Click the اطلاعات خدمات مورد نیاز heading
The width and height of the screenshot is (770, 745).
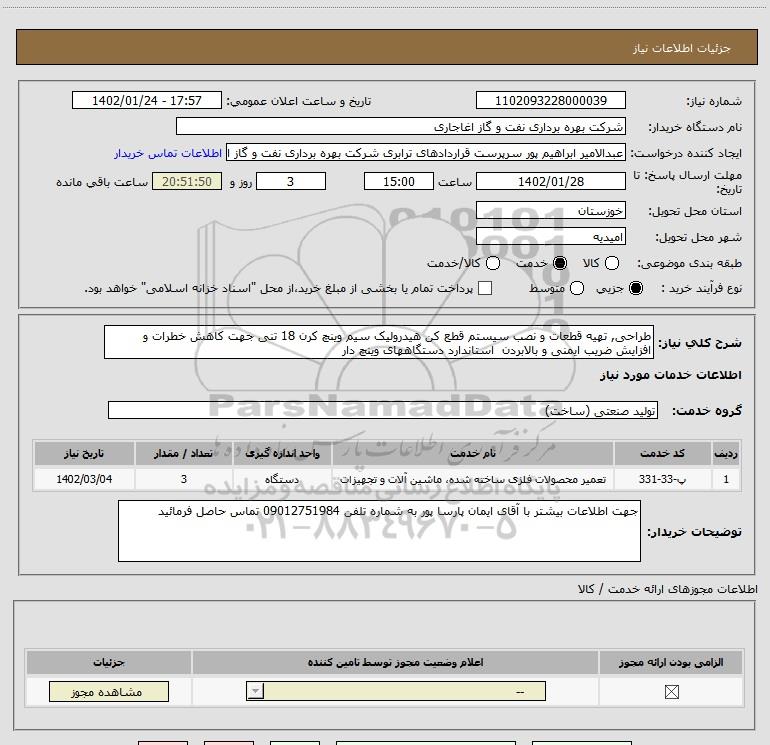pos(670,375)
